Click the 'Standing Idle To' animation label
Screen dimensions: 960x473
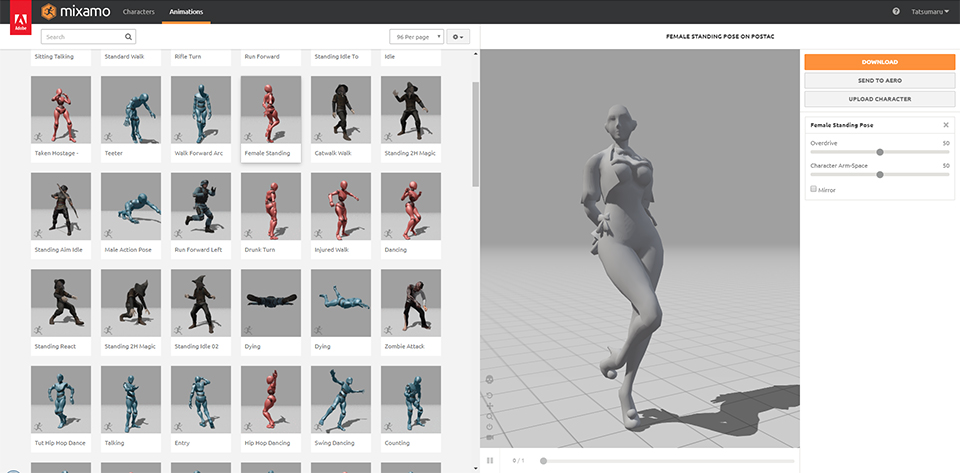coord(336,57)
